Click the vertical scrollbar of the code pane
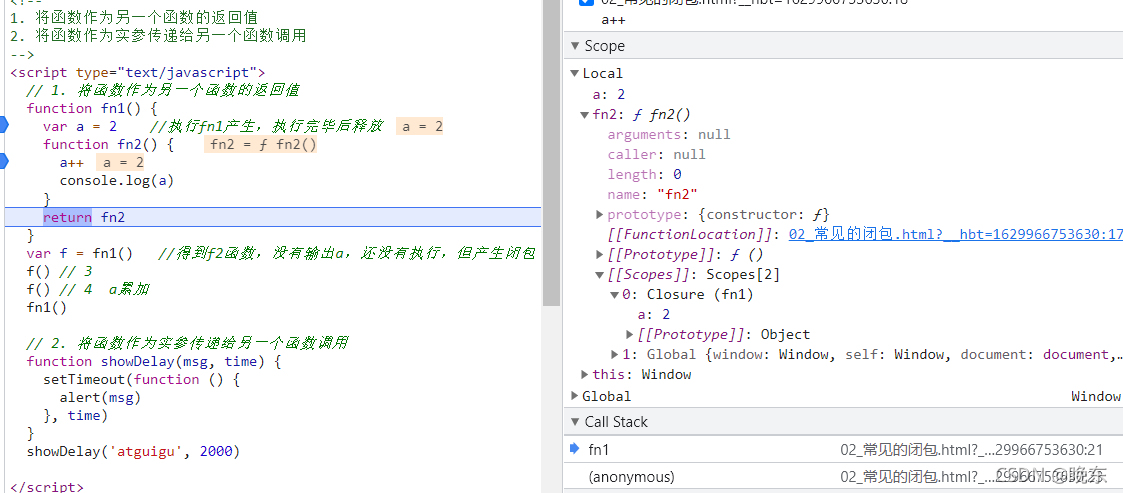1123x493 pixels. (551, 153)
